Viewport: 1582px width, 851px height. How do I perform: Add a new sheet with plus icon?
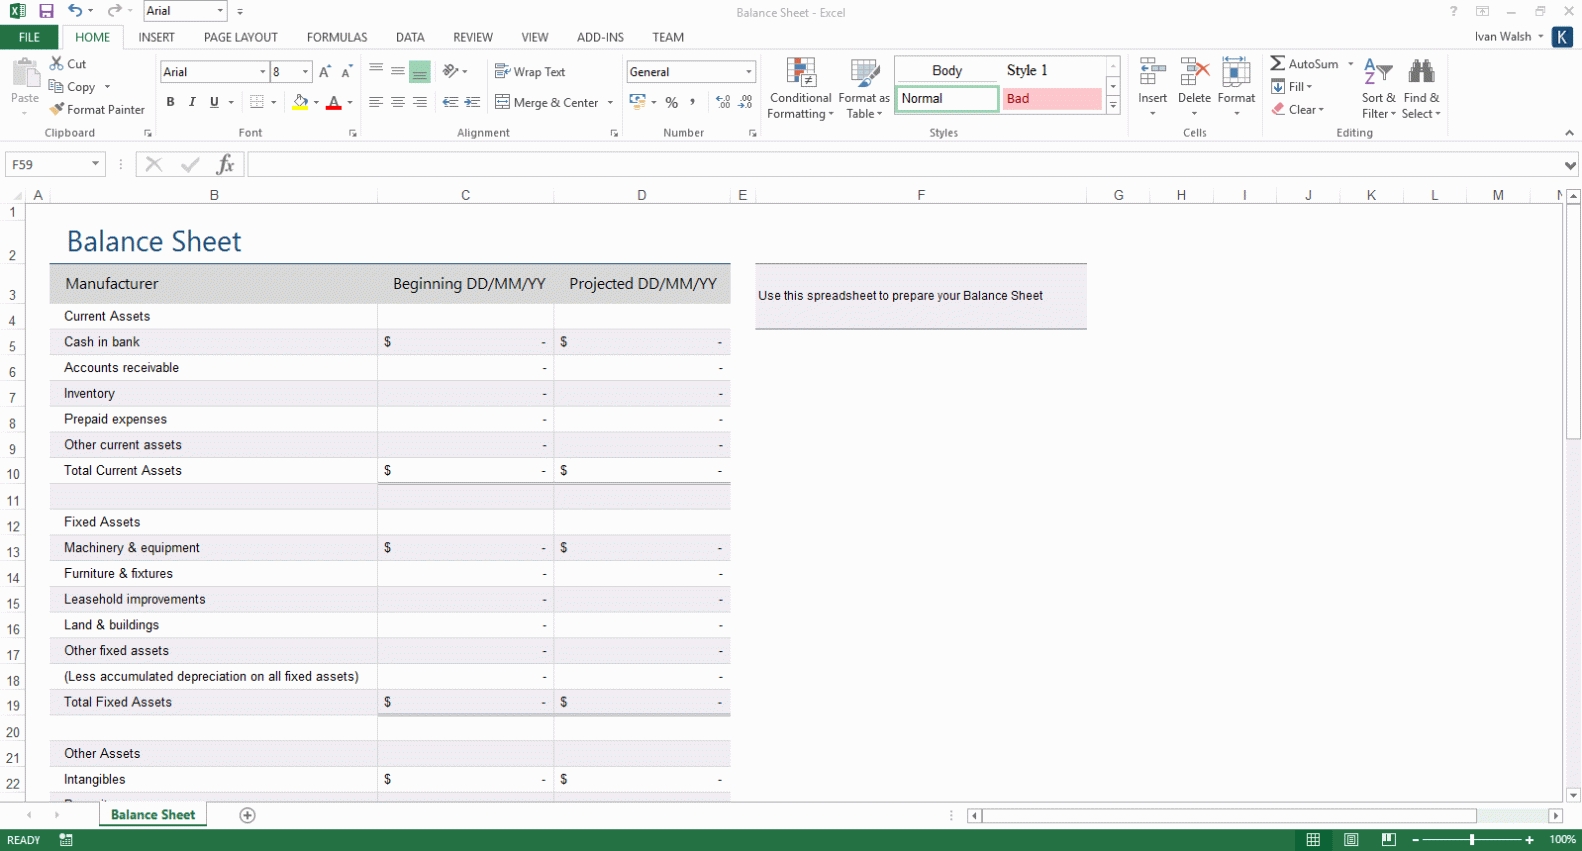(x=247, y=815)
